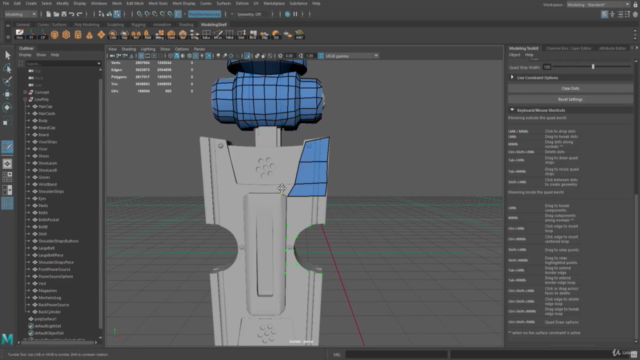The width and height of the screenshot is (640, 360).
Task: Click the Hist shelf icon
Action: (20, 35)
